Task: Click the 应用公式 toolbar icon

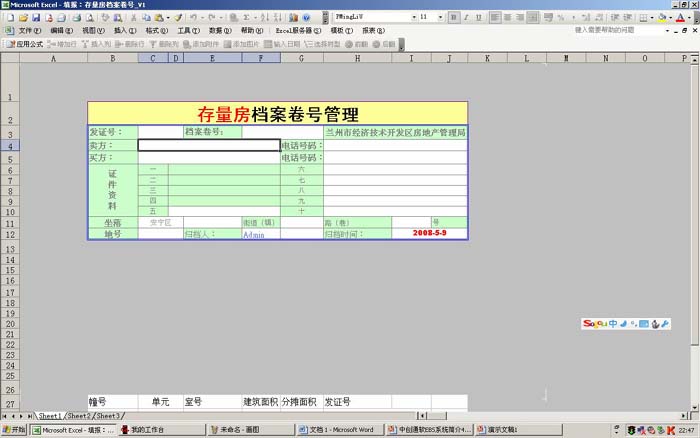Action: click(x=26, y=45)
